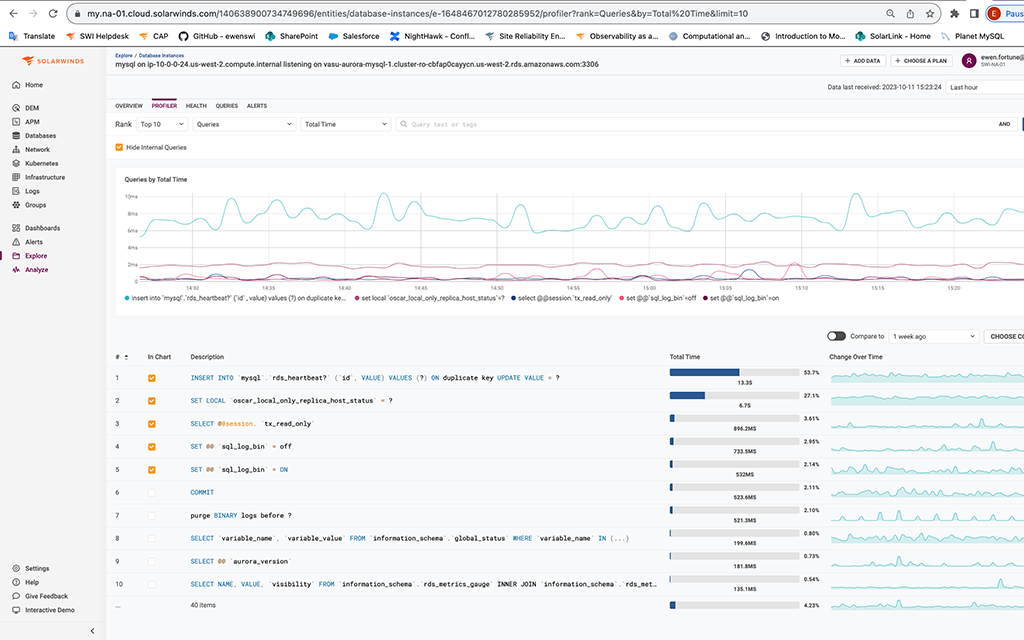This screenshot has width=1024, height=640.
Task: Switch to the HEALTH tab
Action: click(x=196, y=105)
